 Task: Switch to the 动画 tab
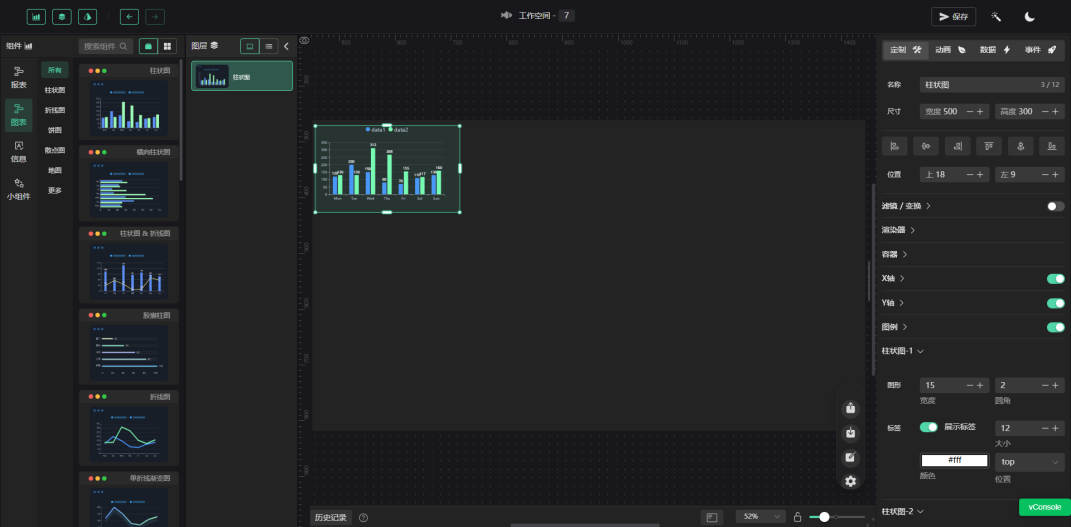(950, 50)
